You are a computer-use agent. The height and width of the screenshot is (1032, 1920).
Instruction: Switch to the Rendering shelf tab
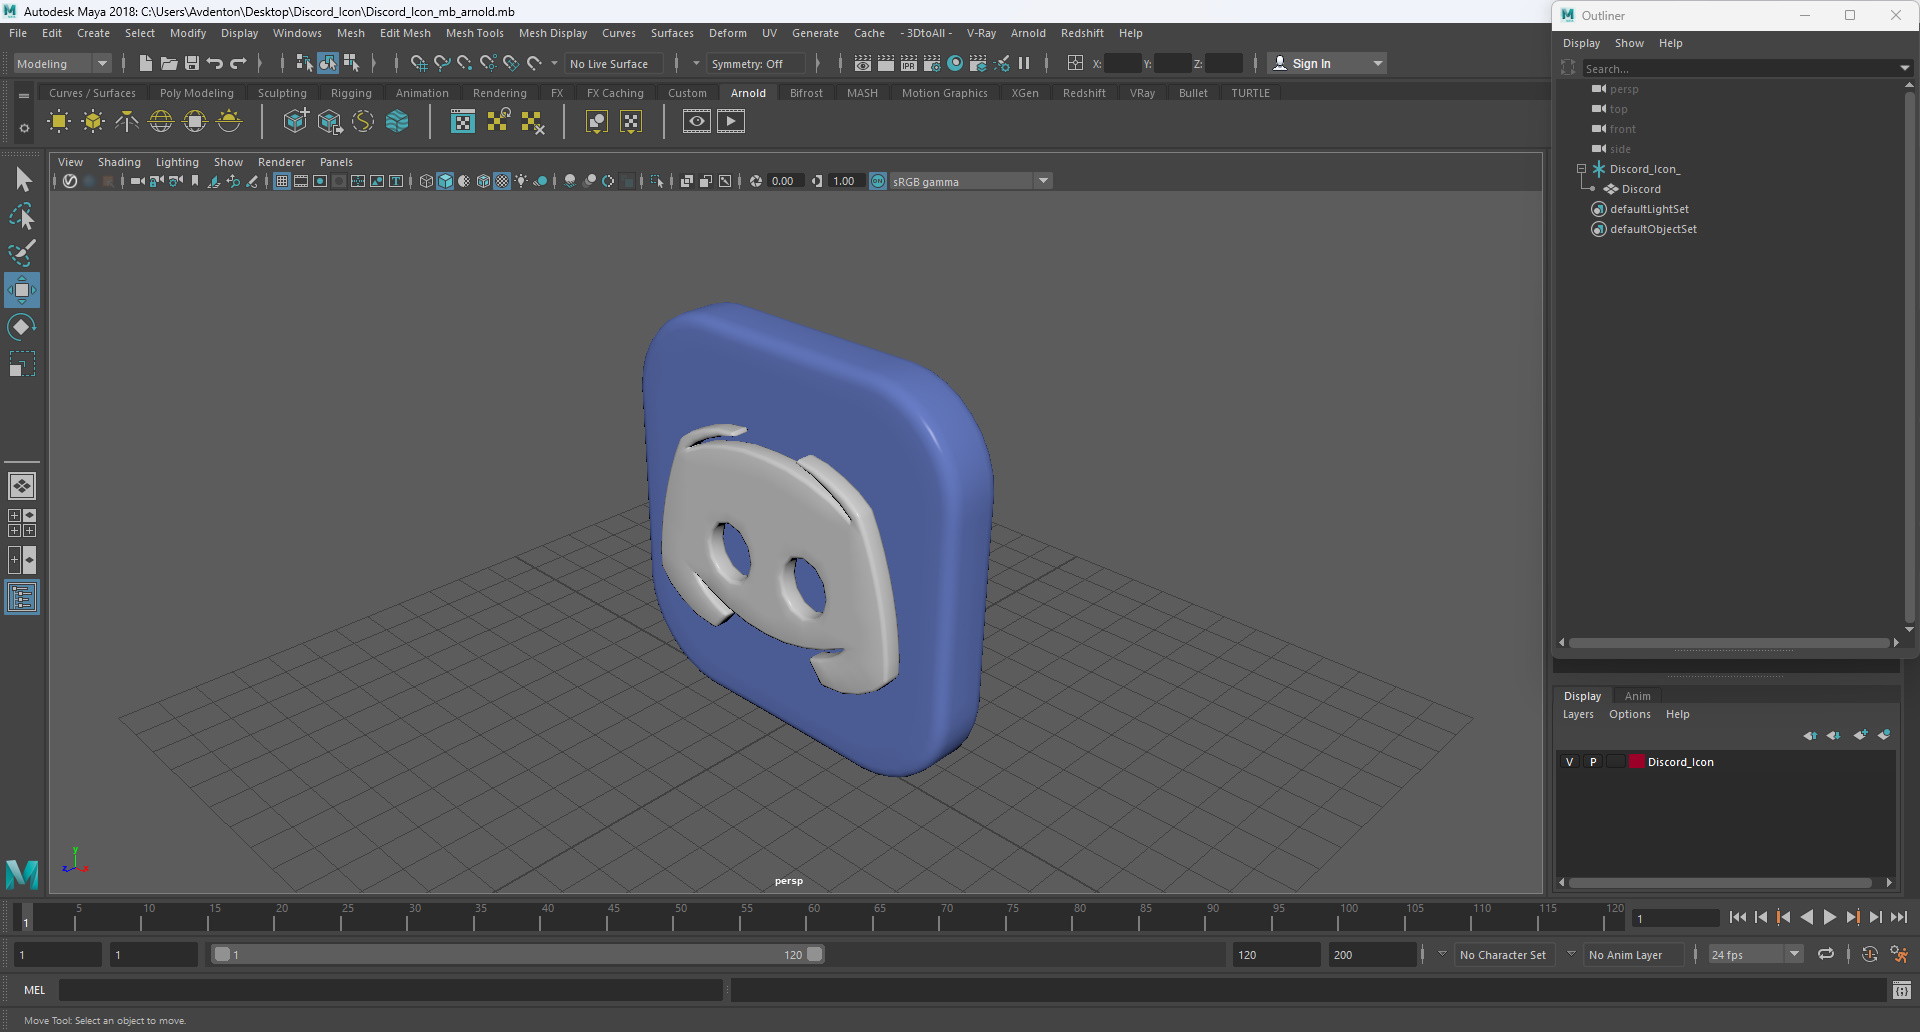(x=500, y=93)
